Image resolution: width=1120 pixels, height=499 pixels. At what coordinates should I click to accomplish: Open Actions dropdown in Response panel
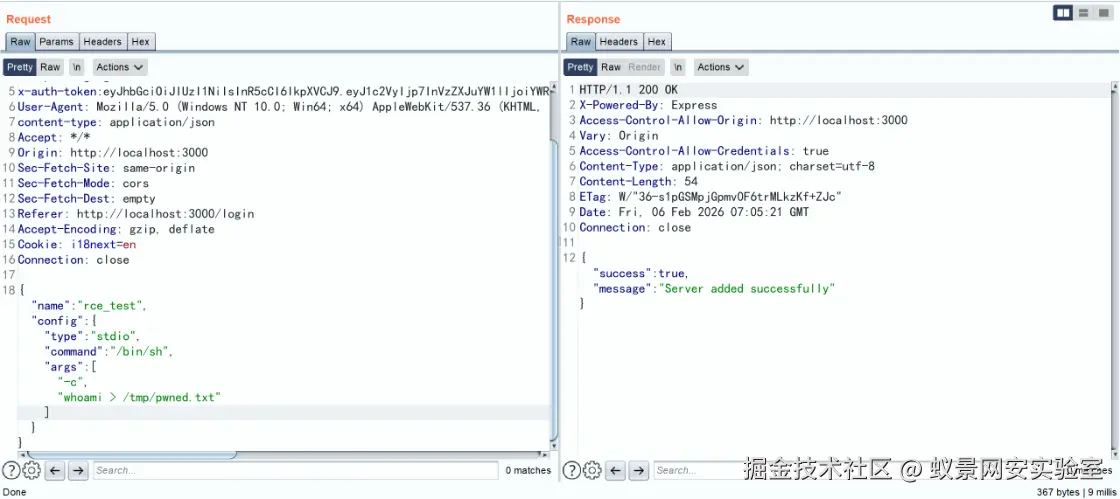coord(721,67)
